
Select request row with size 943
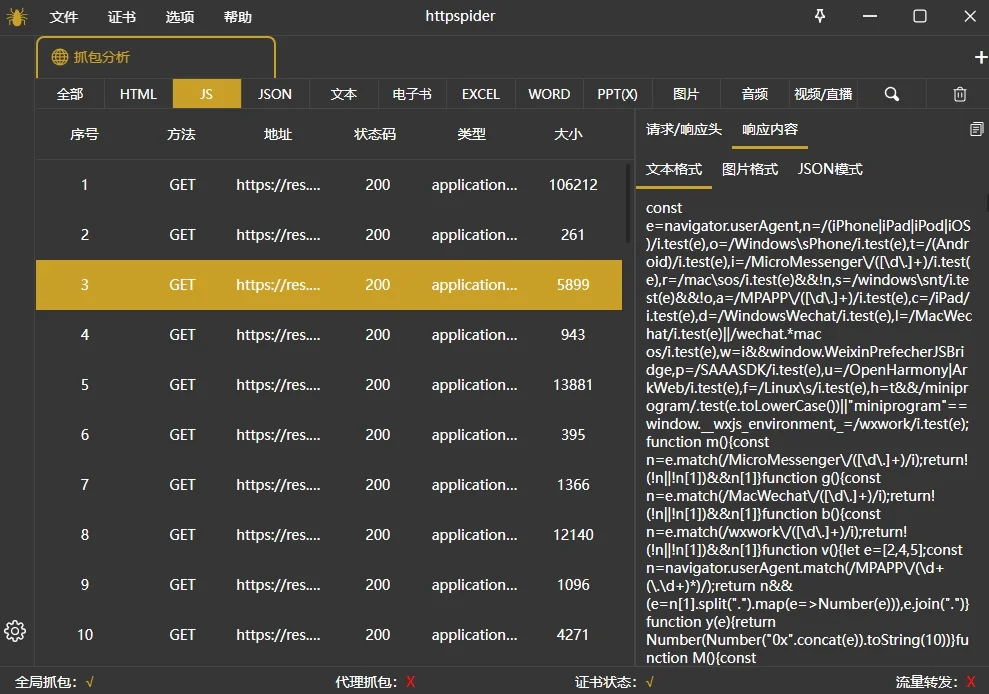click(x=329, y=334)
